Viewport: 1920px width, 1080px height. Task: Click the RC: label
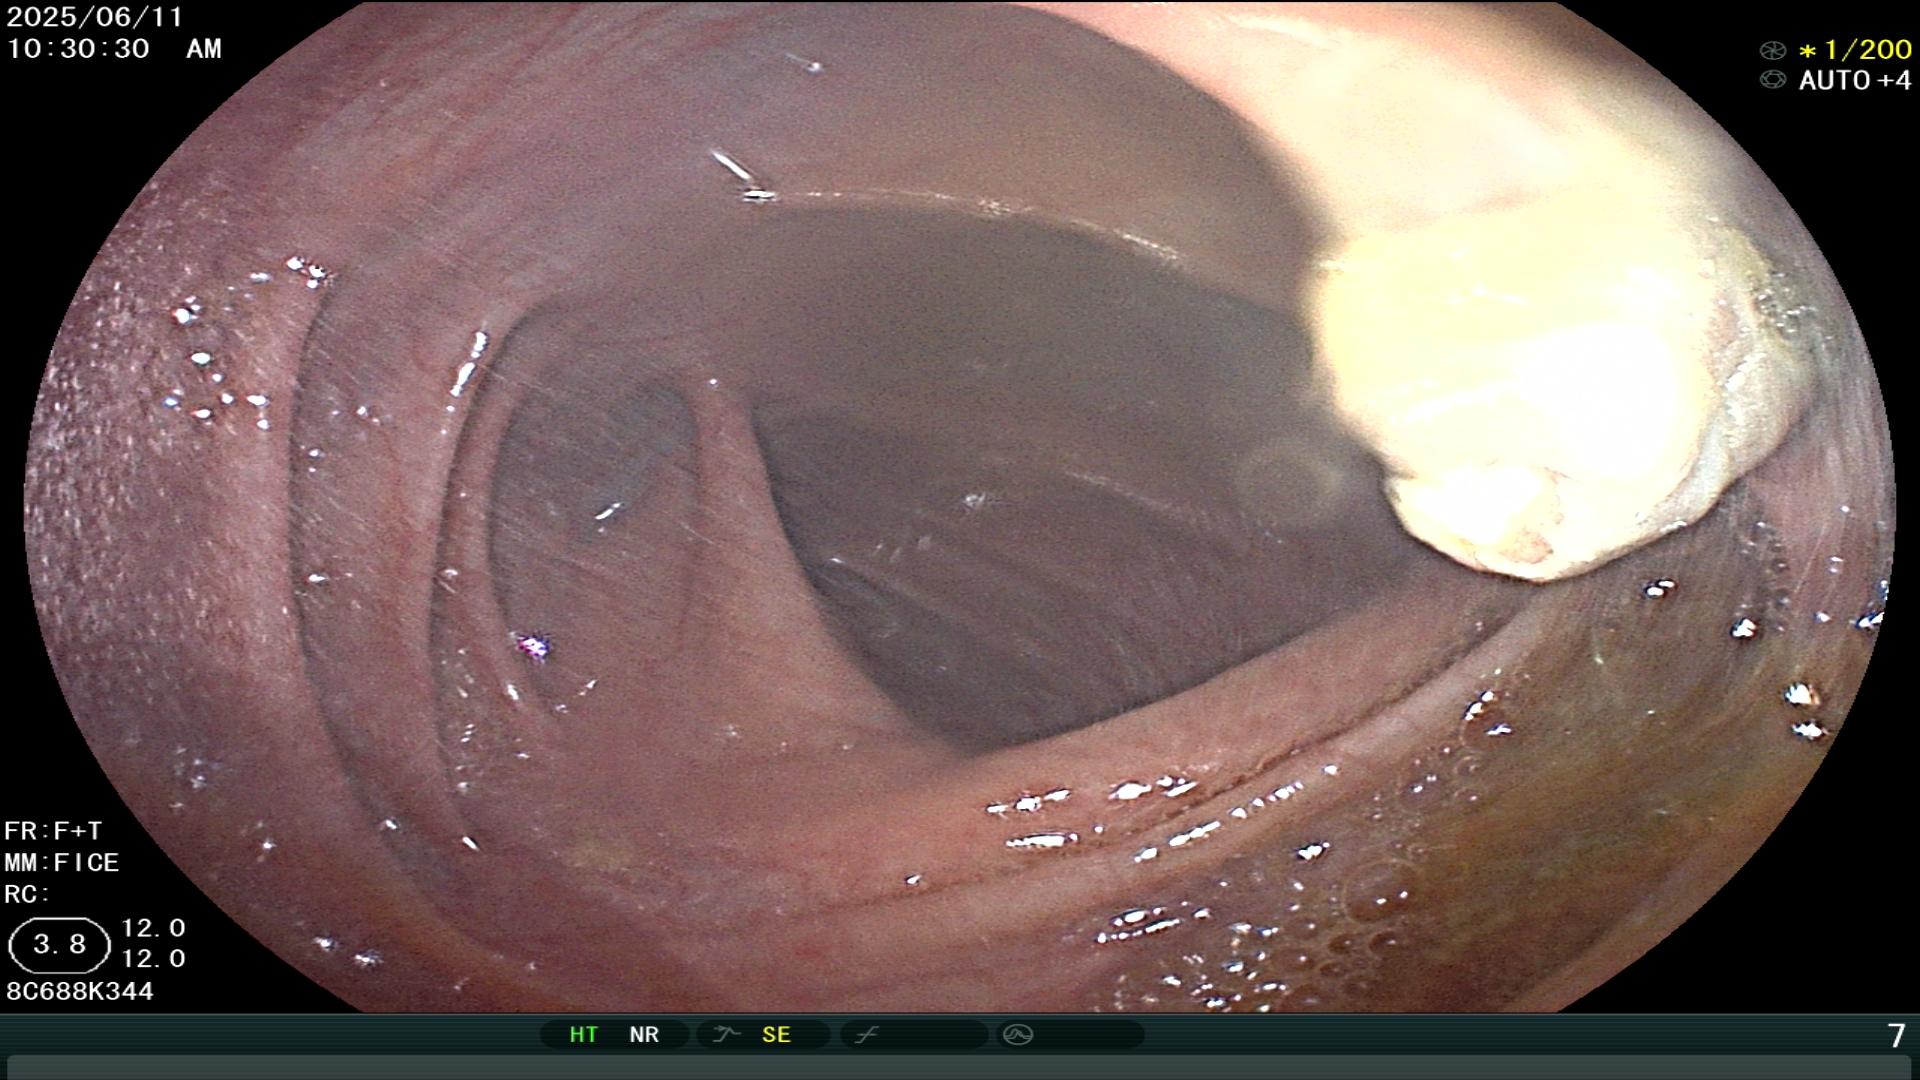tap(27, 894)
